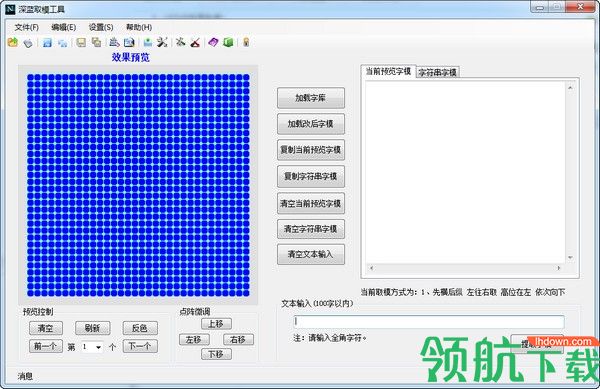Go to next character with 下一个
The image size is (600, 389).
click(140, 347)
